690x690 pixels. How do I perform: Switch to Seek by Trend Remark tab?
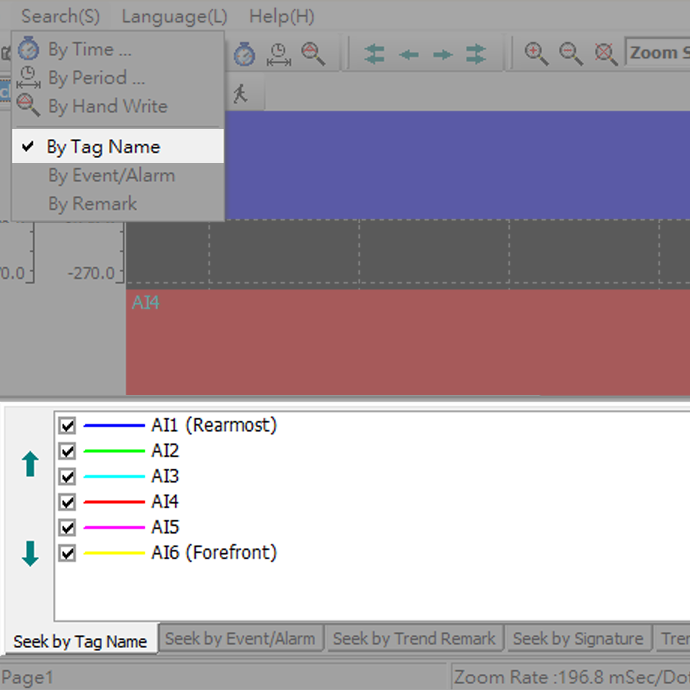click(x=414, y=638)
